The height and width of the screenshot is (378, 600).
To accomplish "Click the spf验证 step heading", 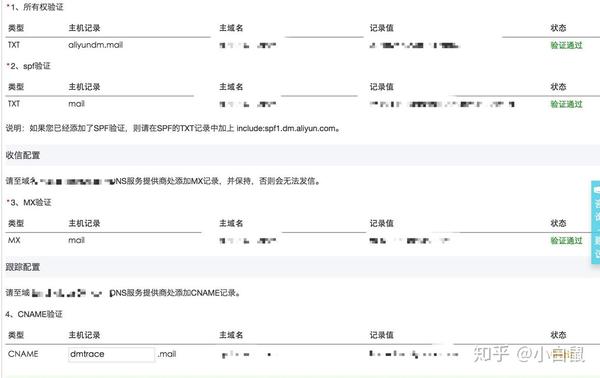I will click(x=29, y=66).
